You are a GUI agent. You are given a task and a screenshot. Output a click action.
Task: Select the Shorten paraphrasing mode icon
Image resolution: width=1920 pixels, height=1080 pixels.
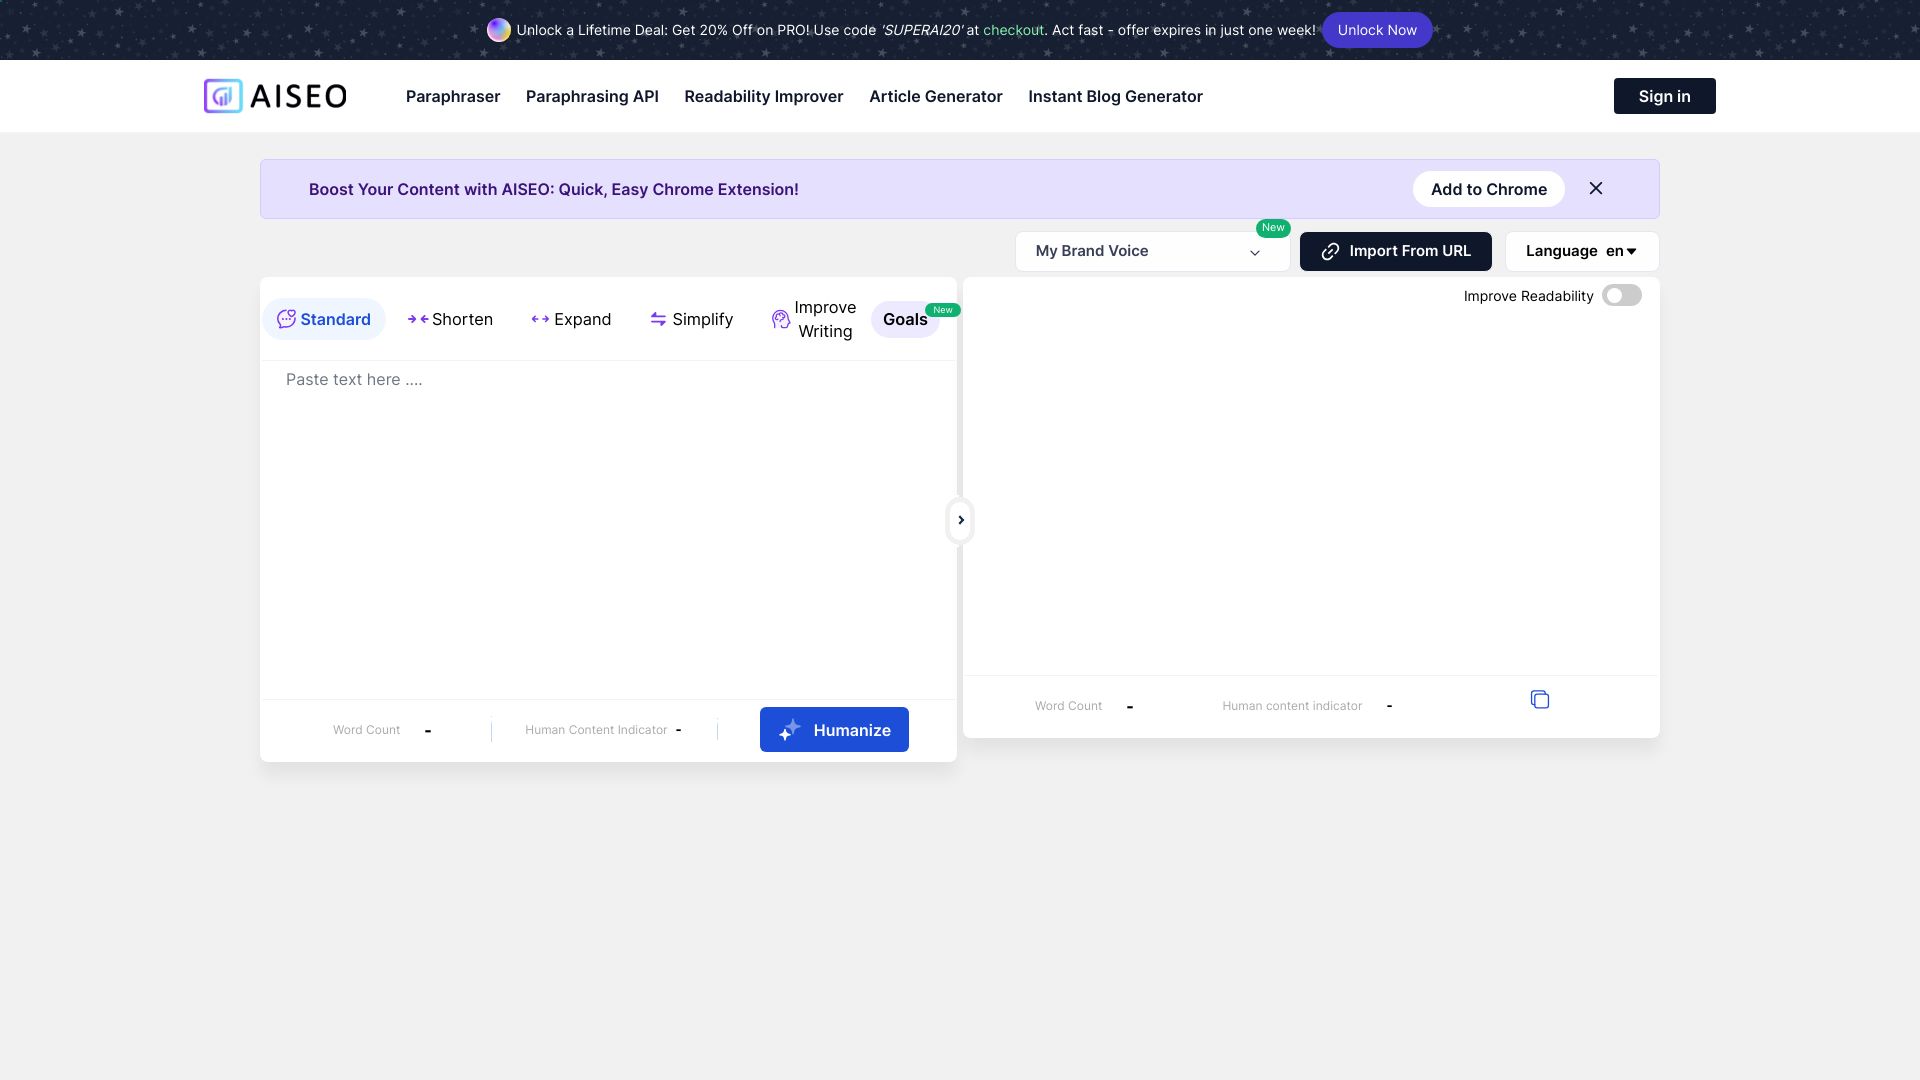(x=417, y=319)
